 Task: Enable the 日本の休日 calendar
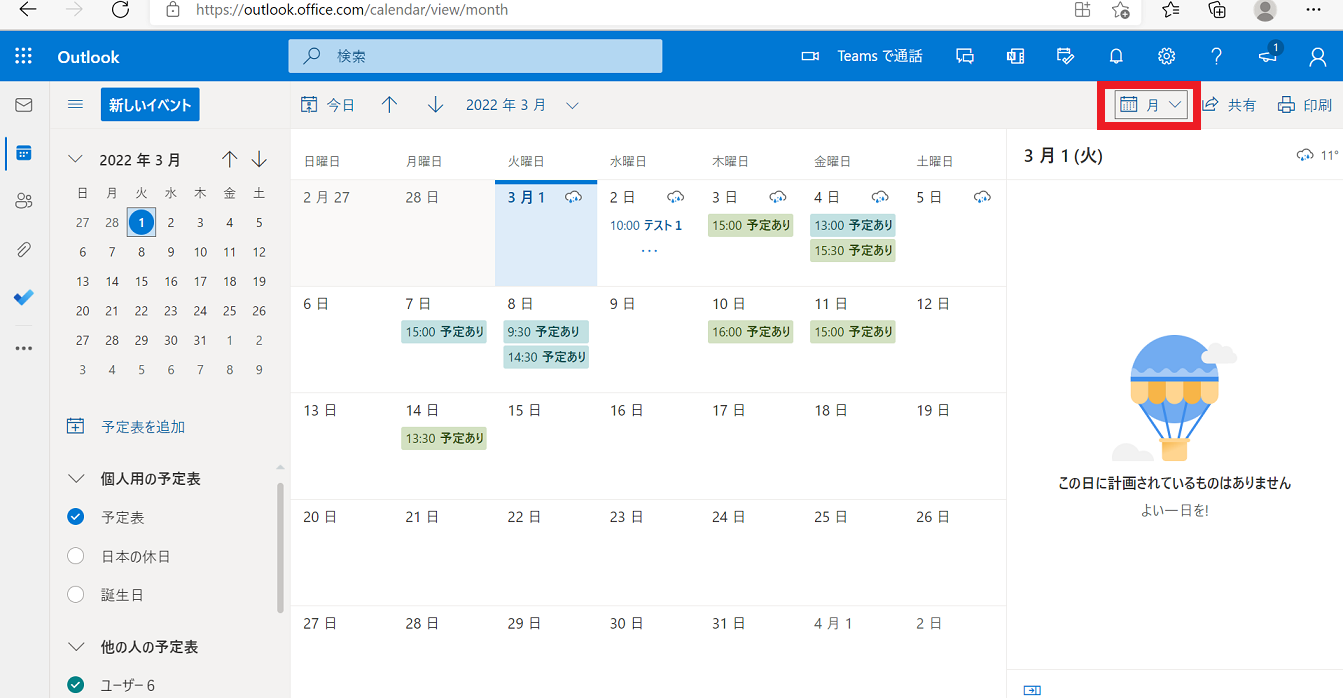coord(75,556)
